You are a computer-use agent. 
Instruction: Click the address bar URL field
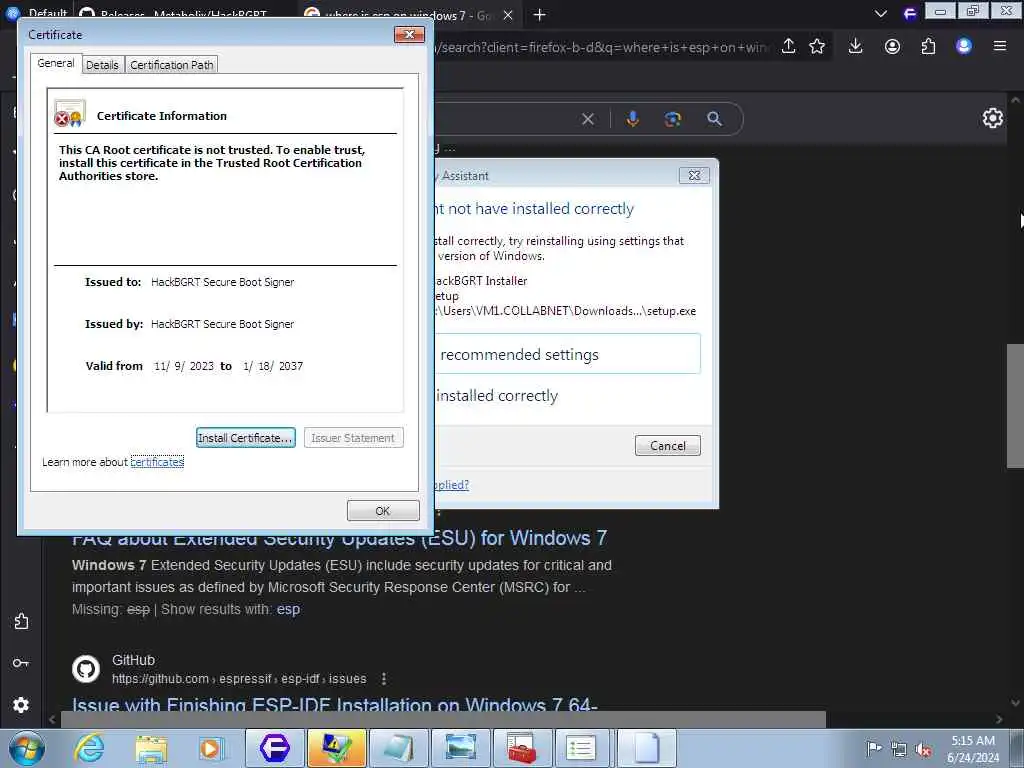pos(604,47)
